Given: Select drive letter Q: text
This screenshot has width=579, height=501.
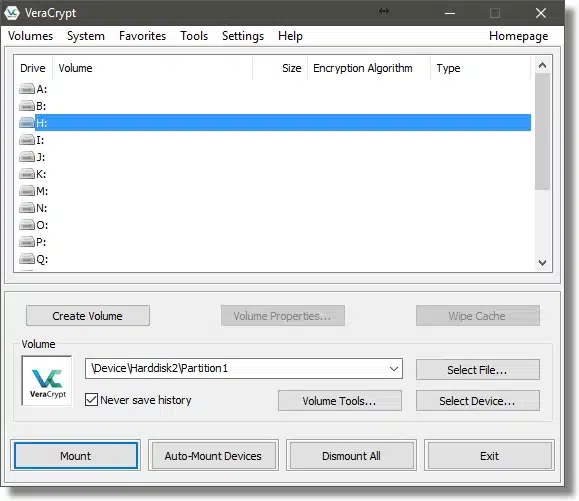Looking at the screenshot, I should pyautogui.click(x=42, y=259).
